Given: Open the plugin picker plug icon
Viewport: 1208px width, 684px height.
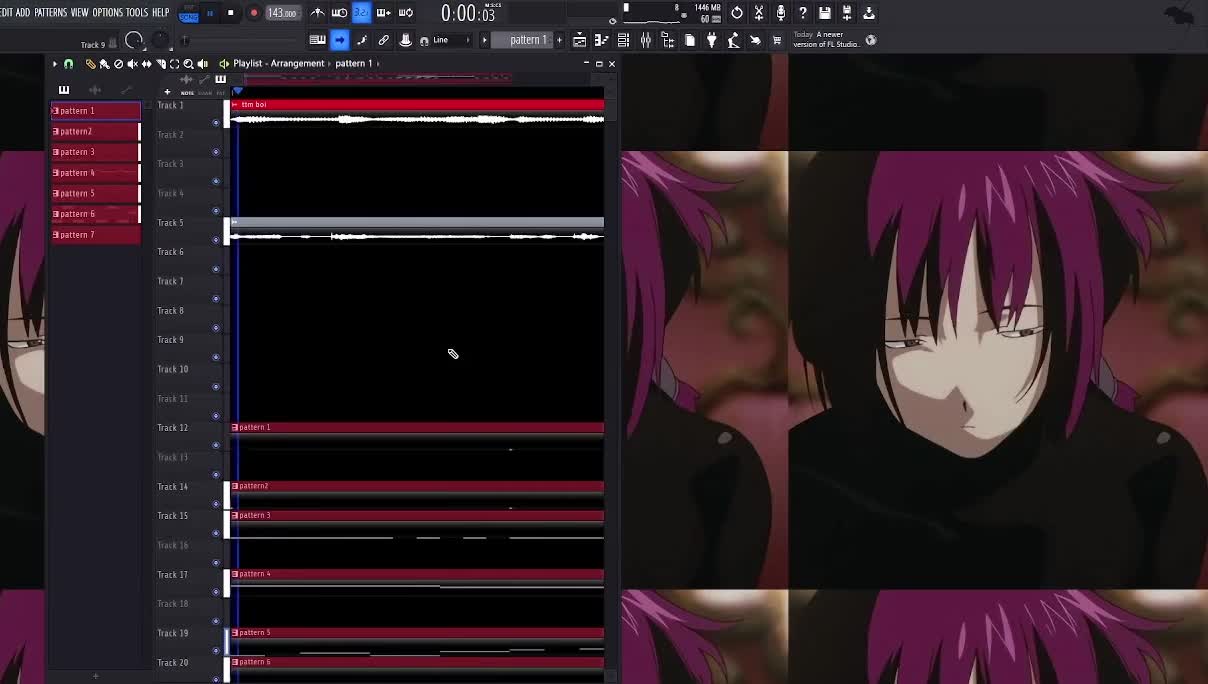Looking at the screenshot, I should [x=711, y=40].
